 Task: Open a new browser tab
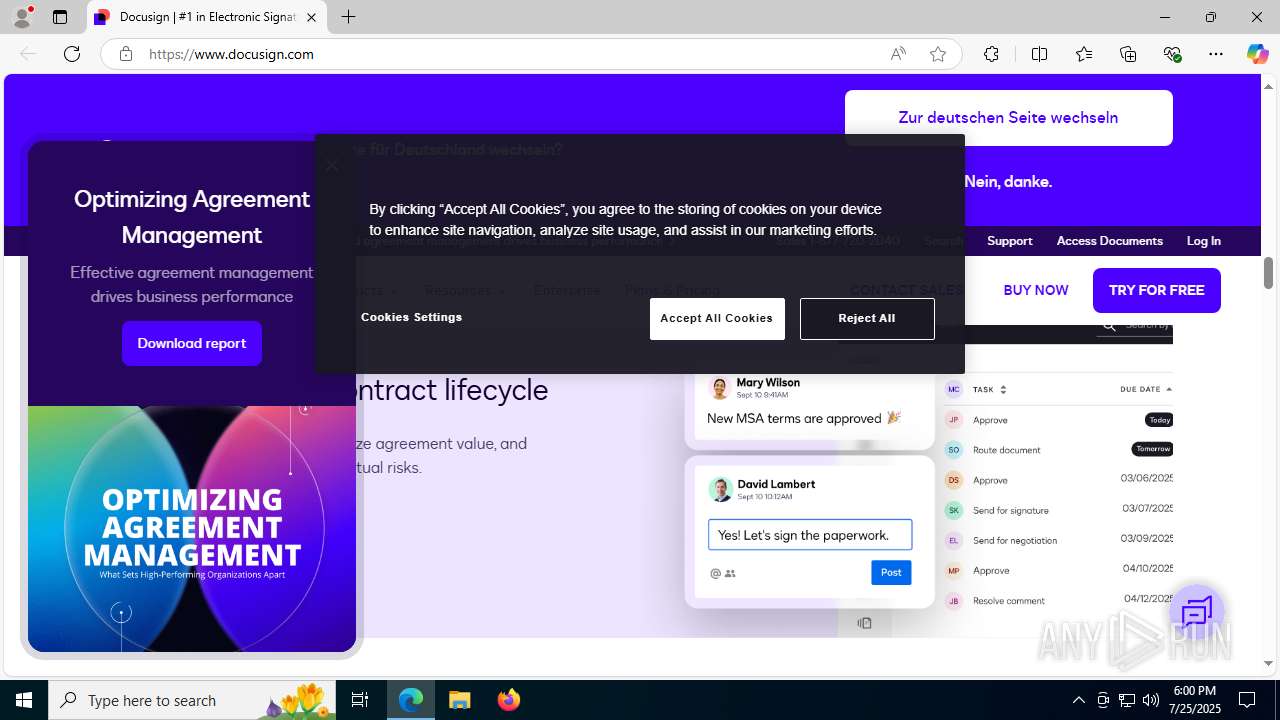[348, 17]
